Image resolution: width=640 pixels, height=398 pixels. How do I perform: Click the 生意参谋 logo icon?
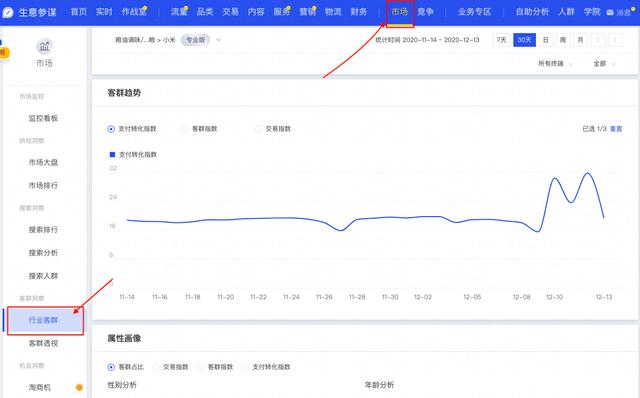point(8,12)
